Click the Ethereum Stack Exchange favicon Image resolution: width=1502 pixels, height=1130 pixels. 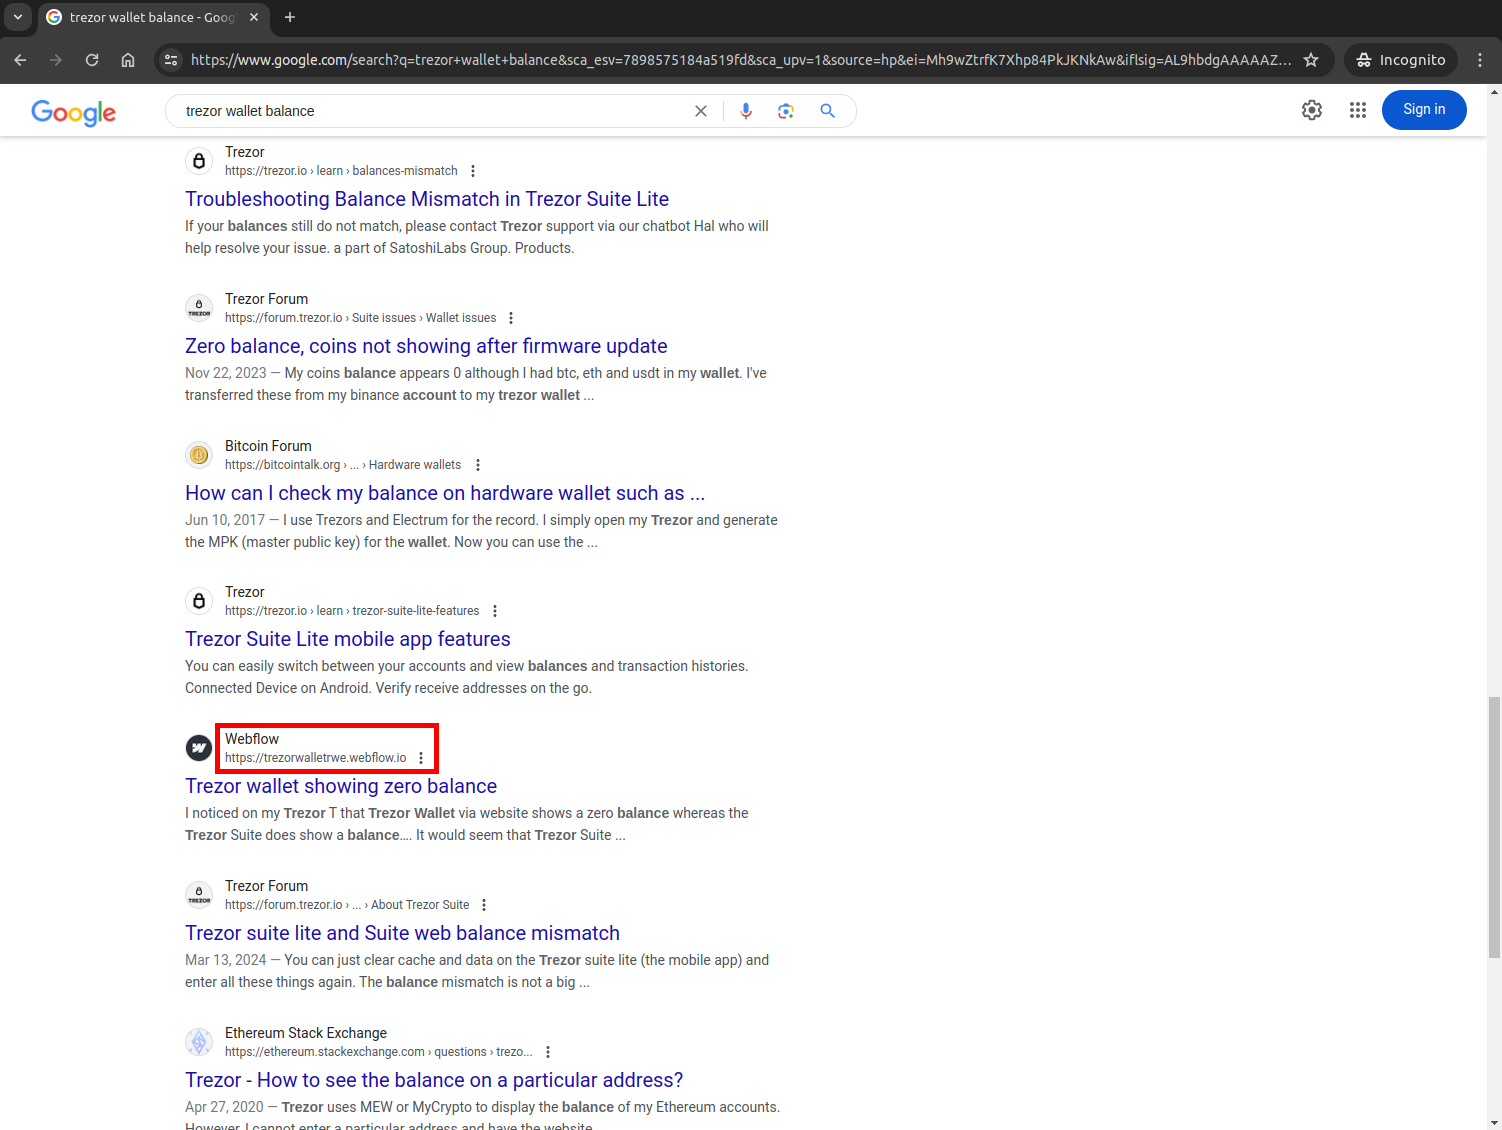tap(199, 1042)
